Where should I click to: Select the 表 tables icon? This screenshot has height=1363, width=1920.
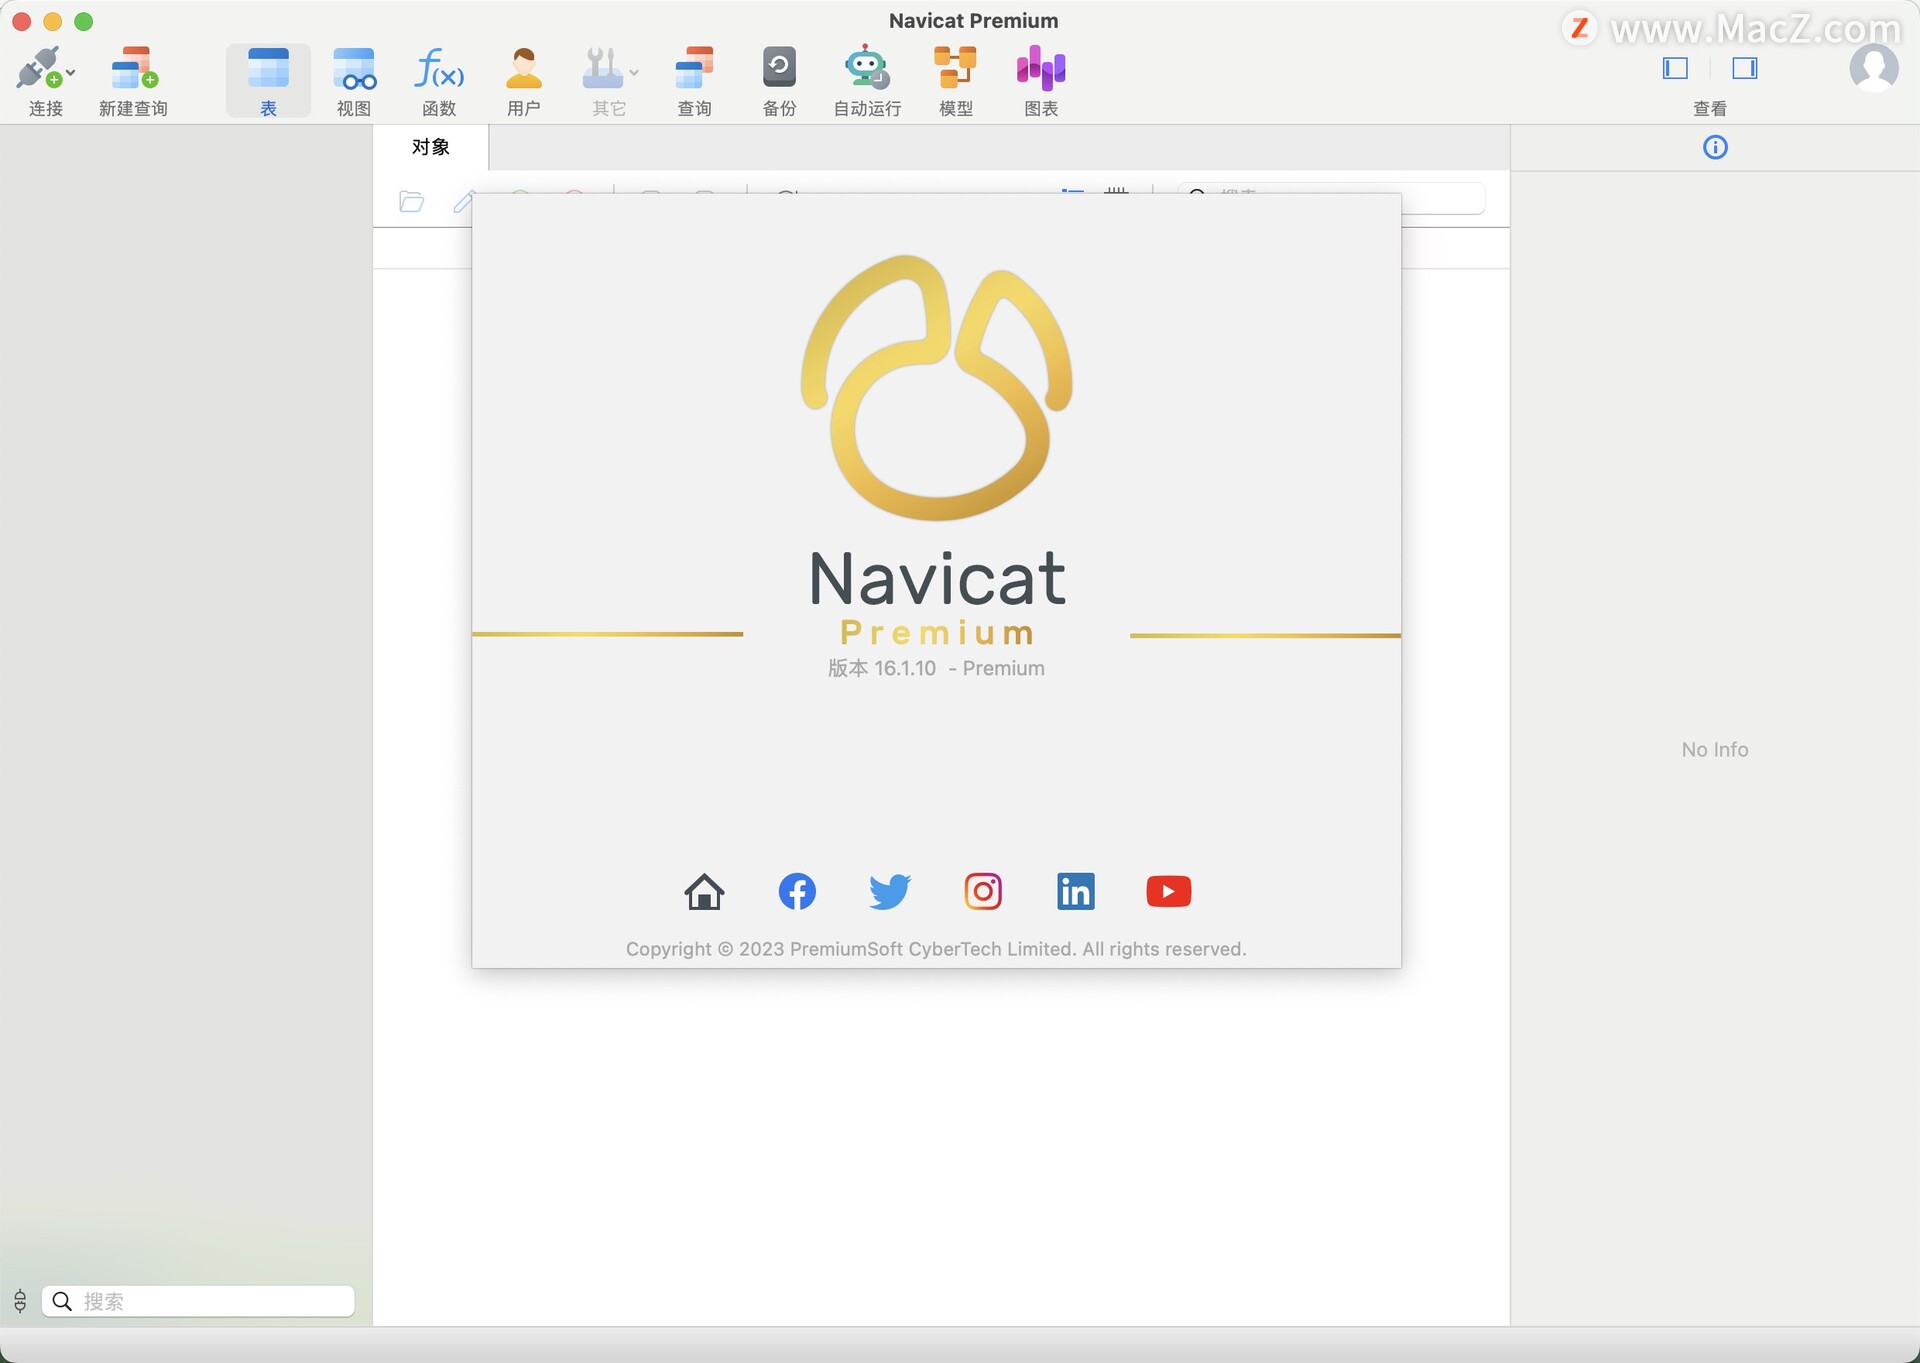tap(268, 68)
